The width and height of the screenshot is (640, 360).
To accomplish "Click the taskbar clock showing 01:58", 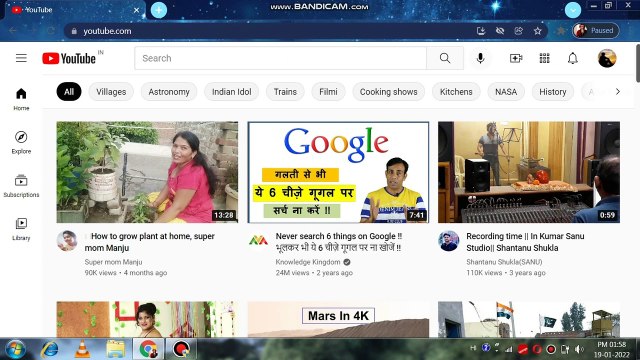I will [611, 349].
